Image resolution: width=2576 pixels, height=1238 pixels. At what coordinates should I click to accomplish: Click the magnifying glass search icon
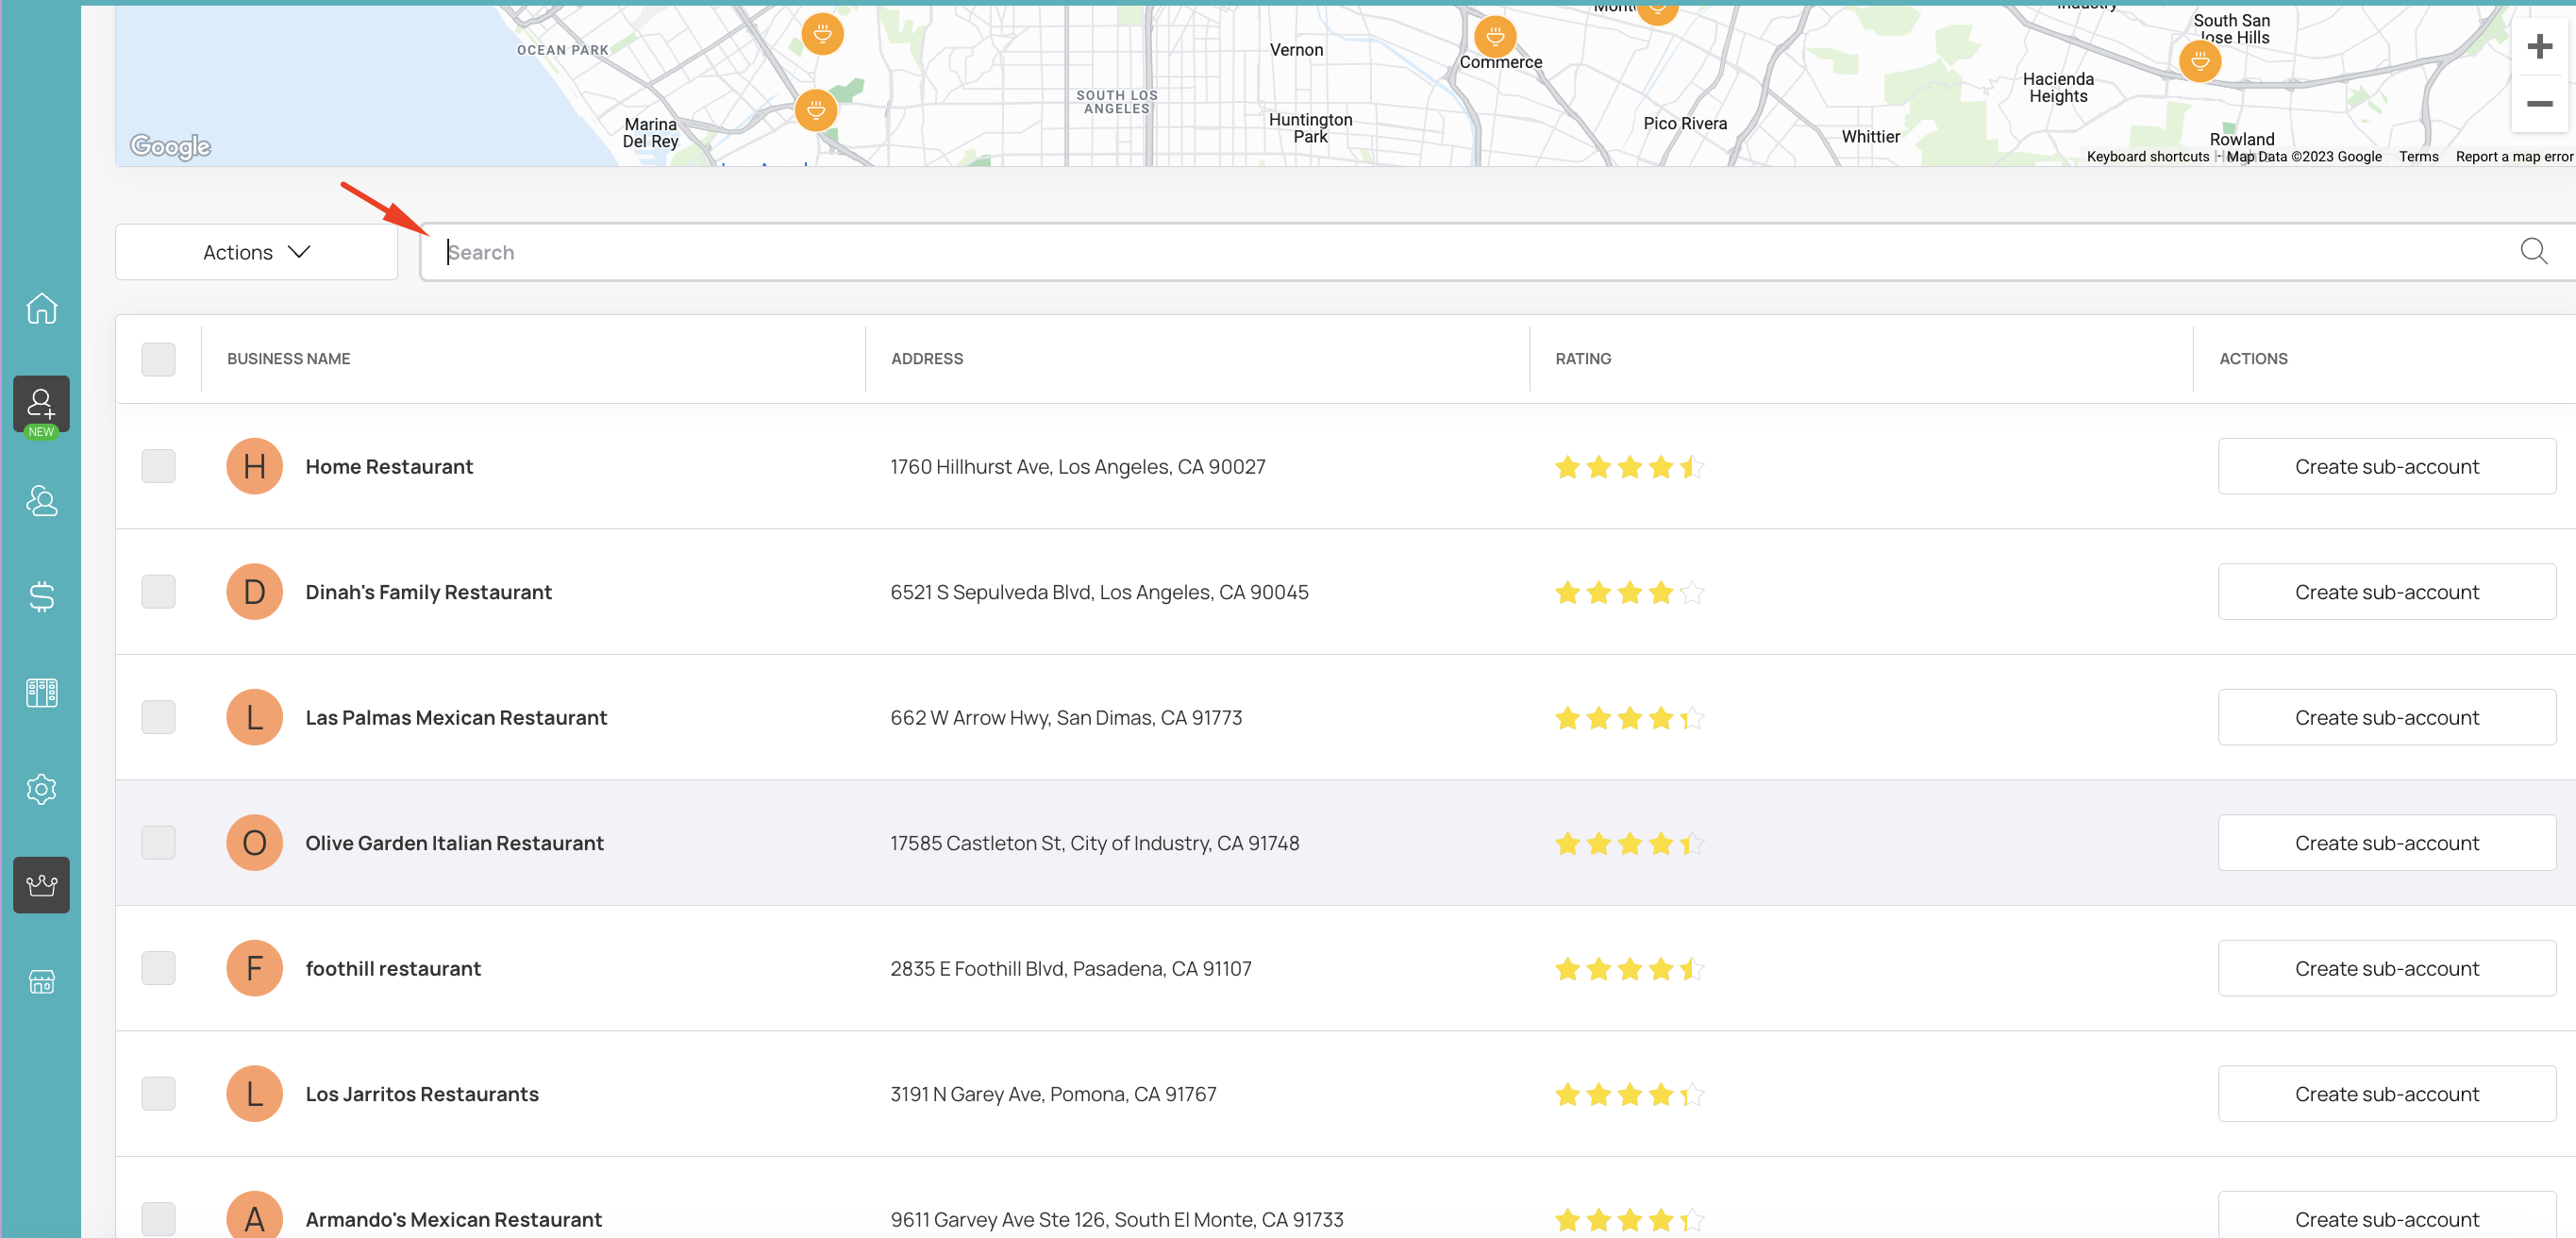(x=2533, y=251)
